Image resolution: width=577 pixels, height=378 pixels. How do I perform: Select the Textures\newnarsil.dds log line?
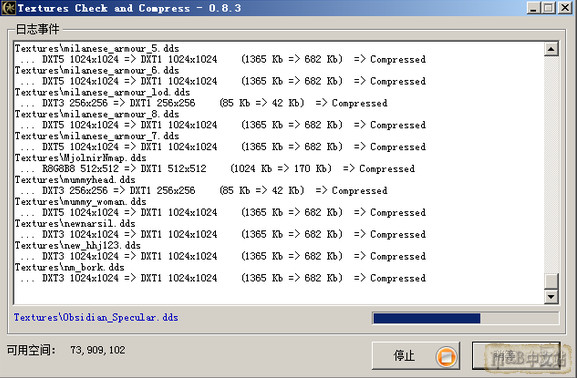75,223
